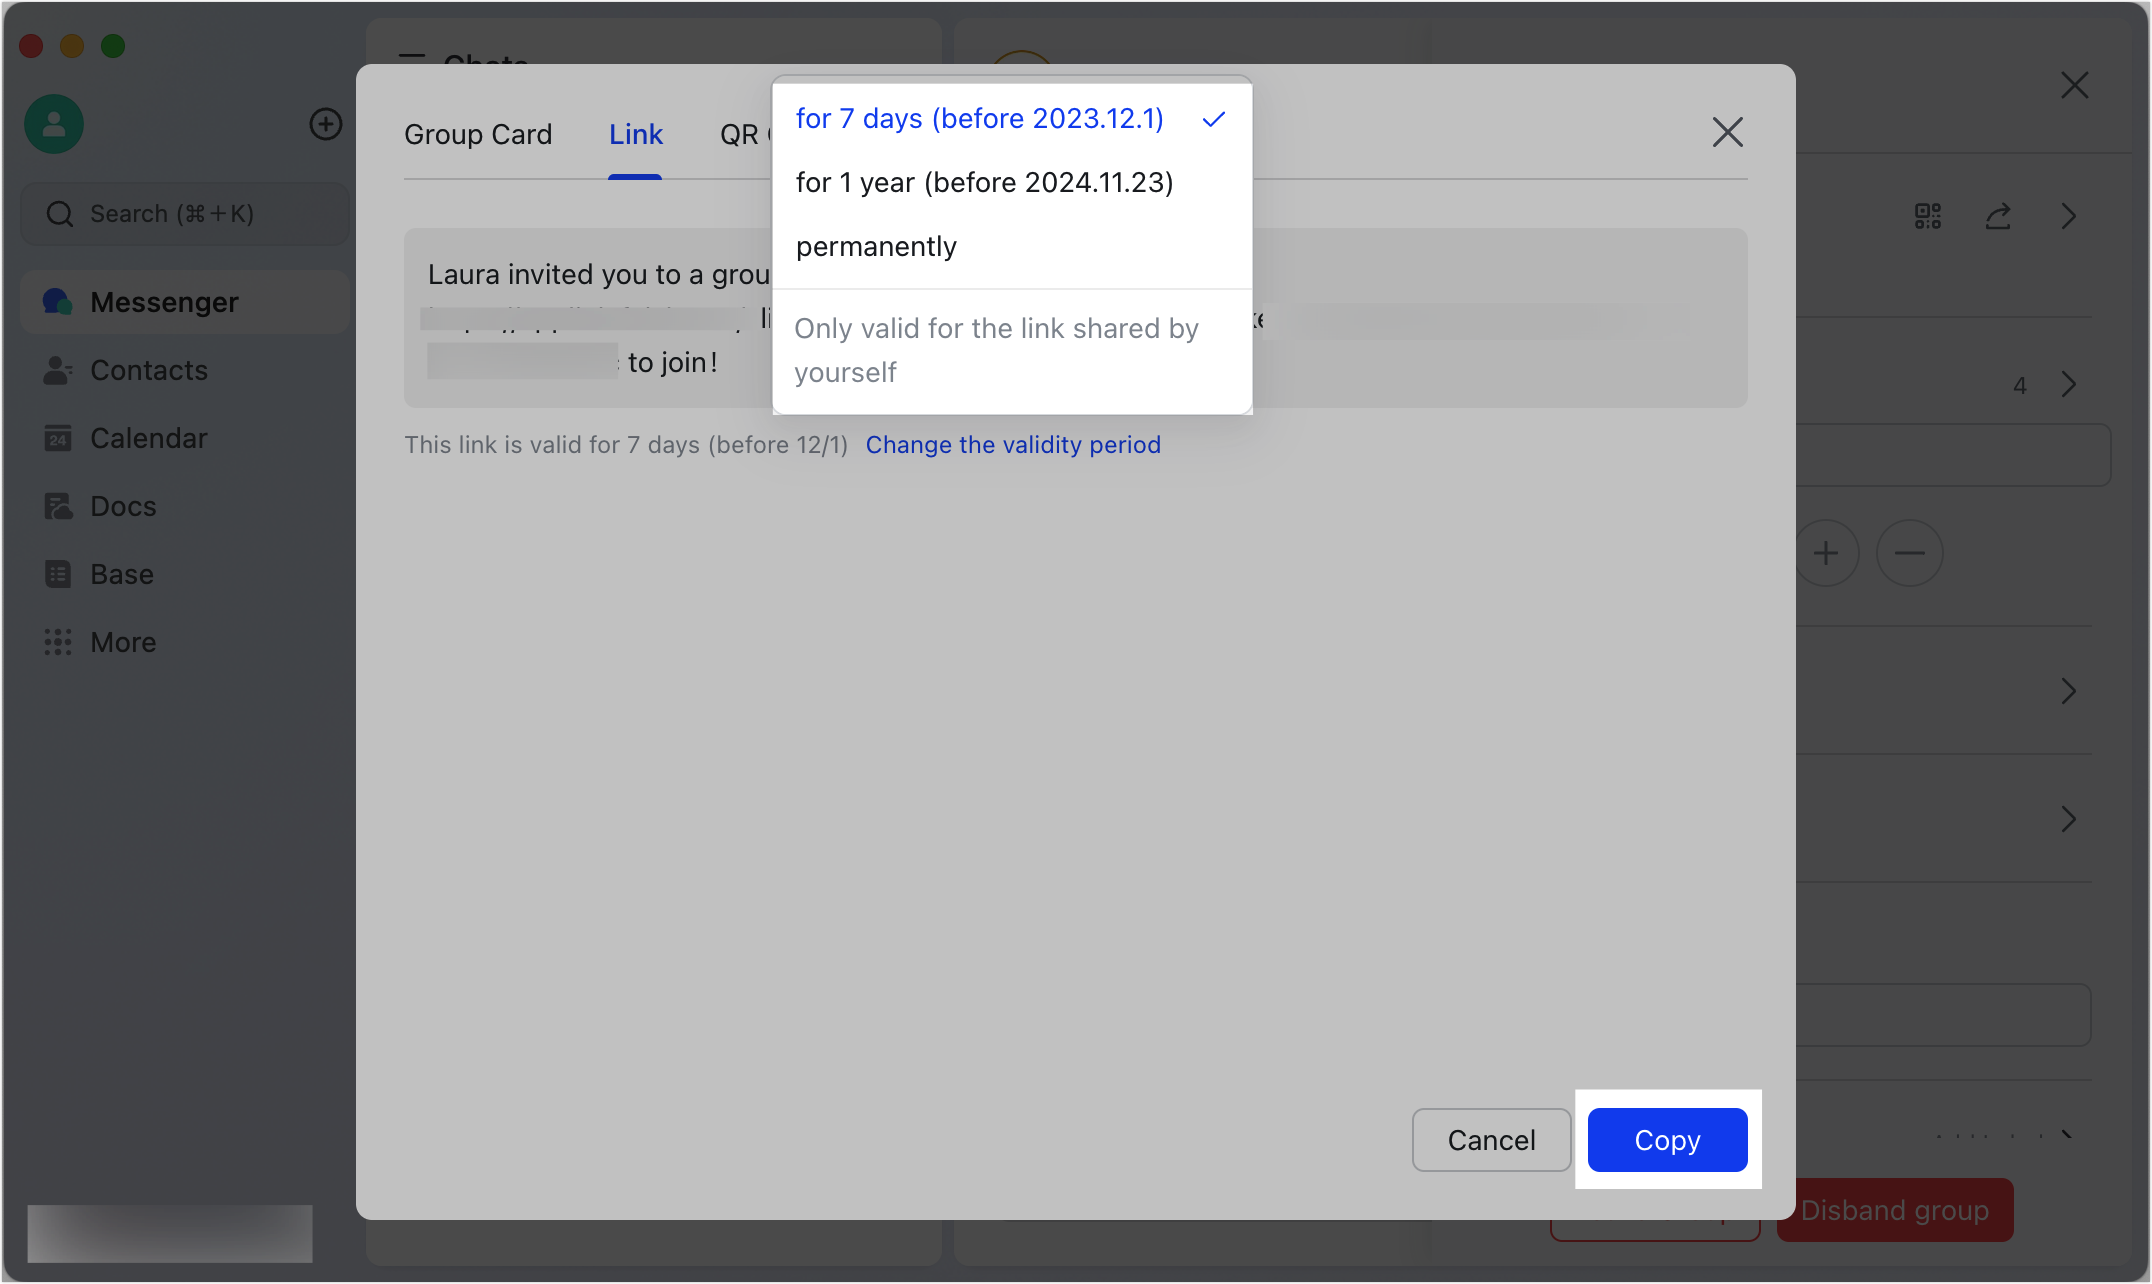The image size is (2152, 1284).
Task: Click the plus create-new icon beside avatar
Action: coord(326,124)
